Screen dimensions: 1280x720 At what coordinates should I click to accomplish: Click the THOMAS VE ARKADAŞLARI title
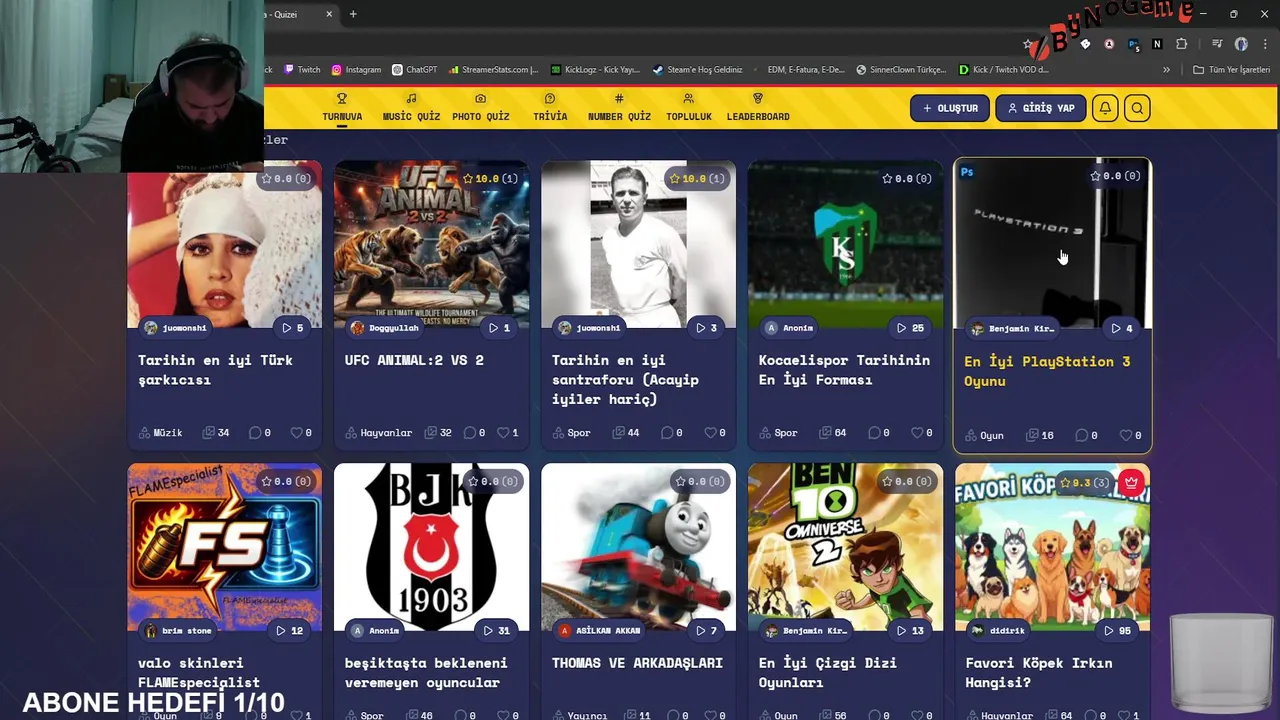tap(637, 663)
